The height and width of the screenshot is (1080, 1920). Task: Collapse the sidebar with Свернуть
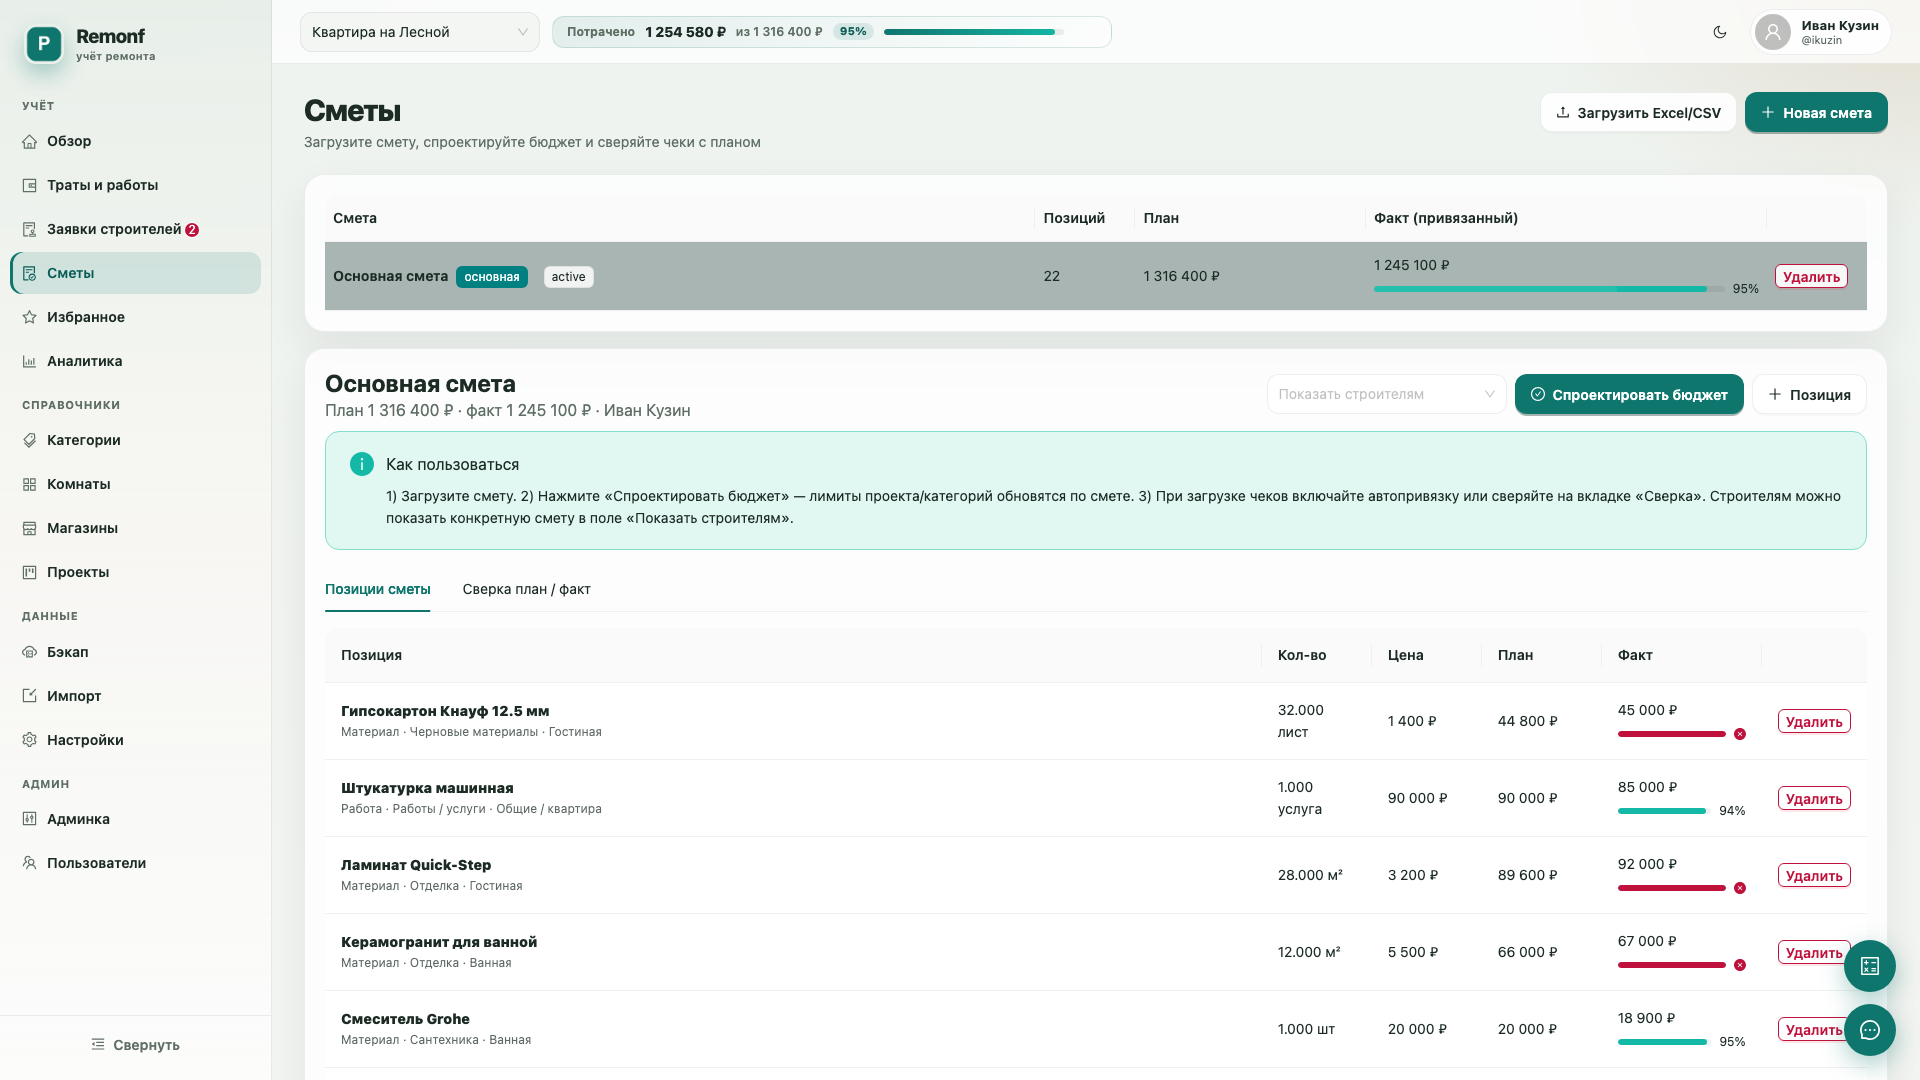pos(135,1045)
